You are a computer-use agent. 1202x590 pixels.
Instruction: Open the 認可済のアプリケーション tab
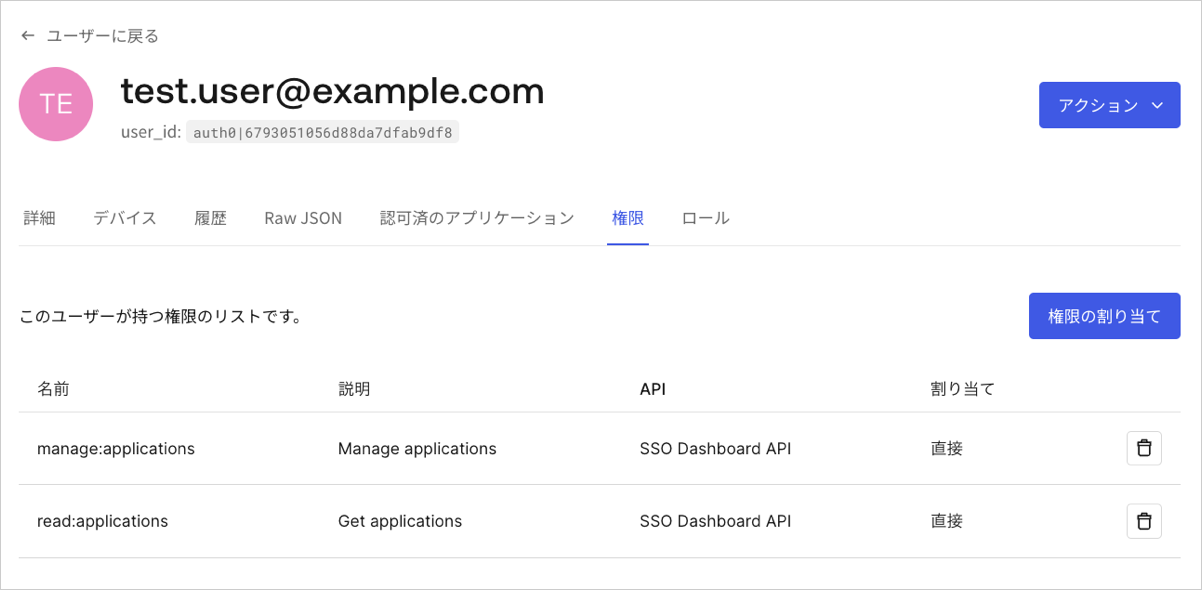477,217
